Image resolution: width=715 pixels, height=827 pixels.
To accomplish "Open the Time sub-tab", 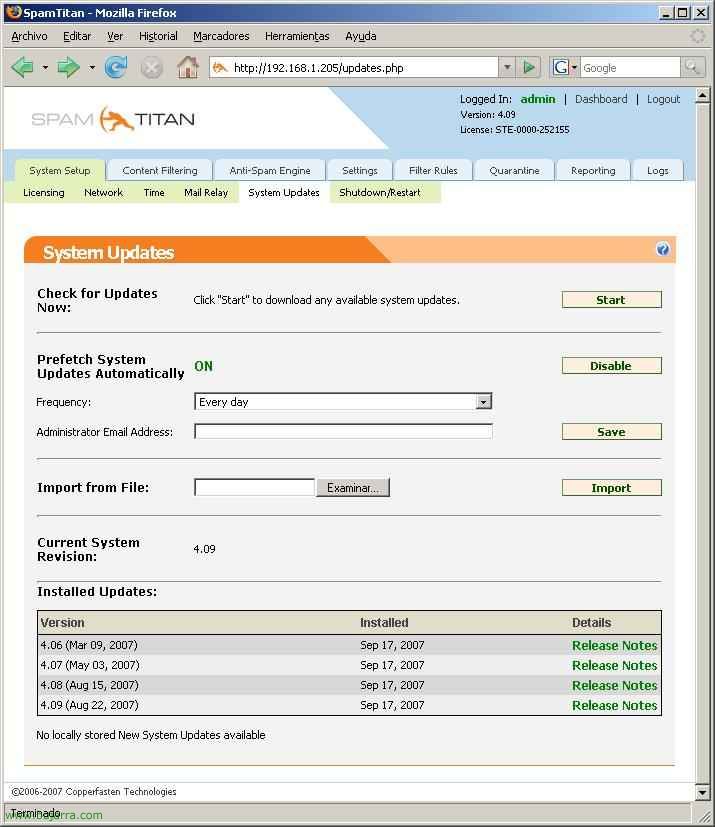I will coord(154,193).
